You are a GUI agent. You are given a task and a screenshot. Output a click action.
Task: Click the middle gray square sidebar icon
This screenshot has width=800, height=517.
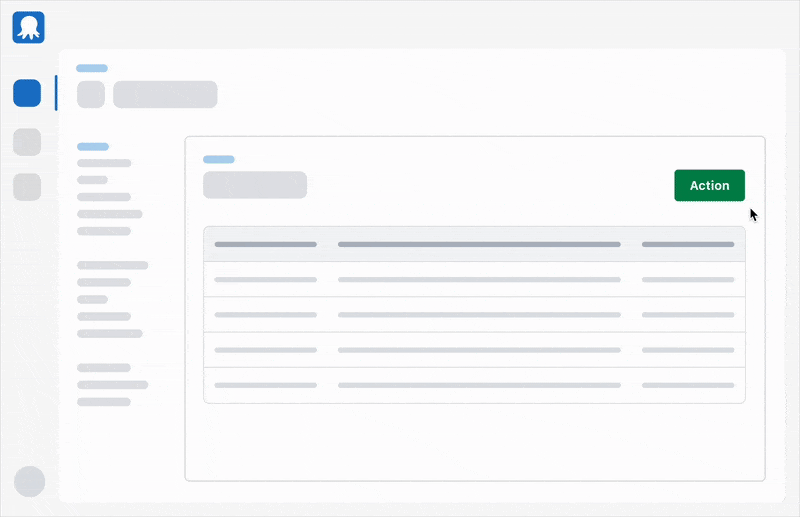(x=27, y=142)
